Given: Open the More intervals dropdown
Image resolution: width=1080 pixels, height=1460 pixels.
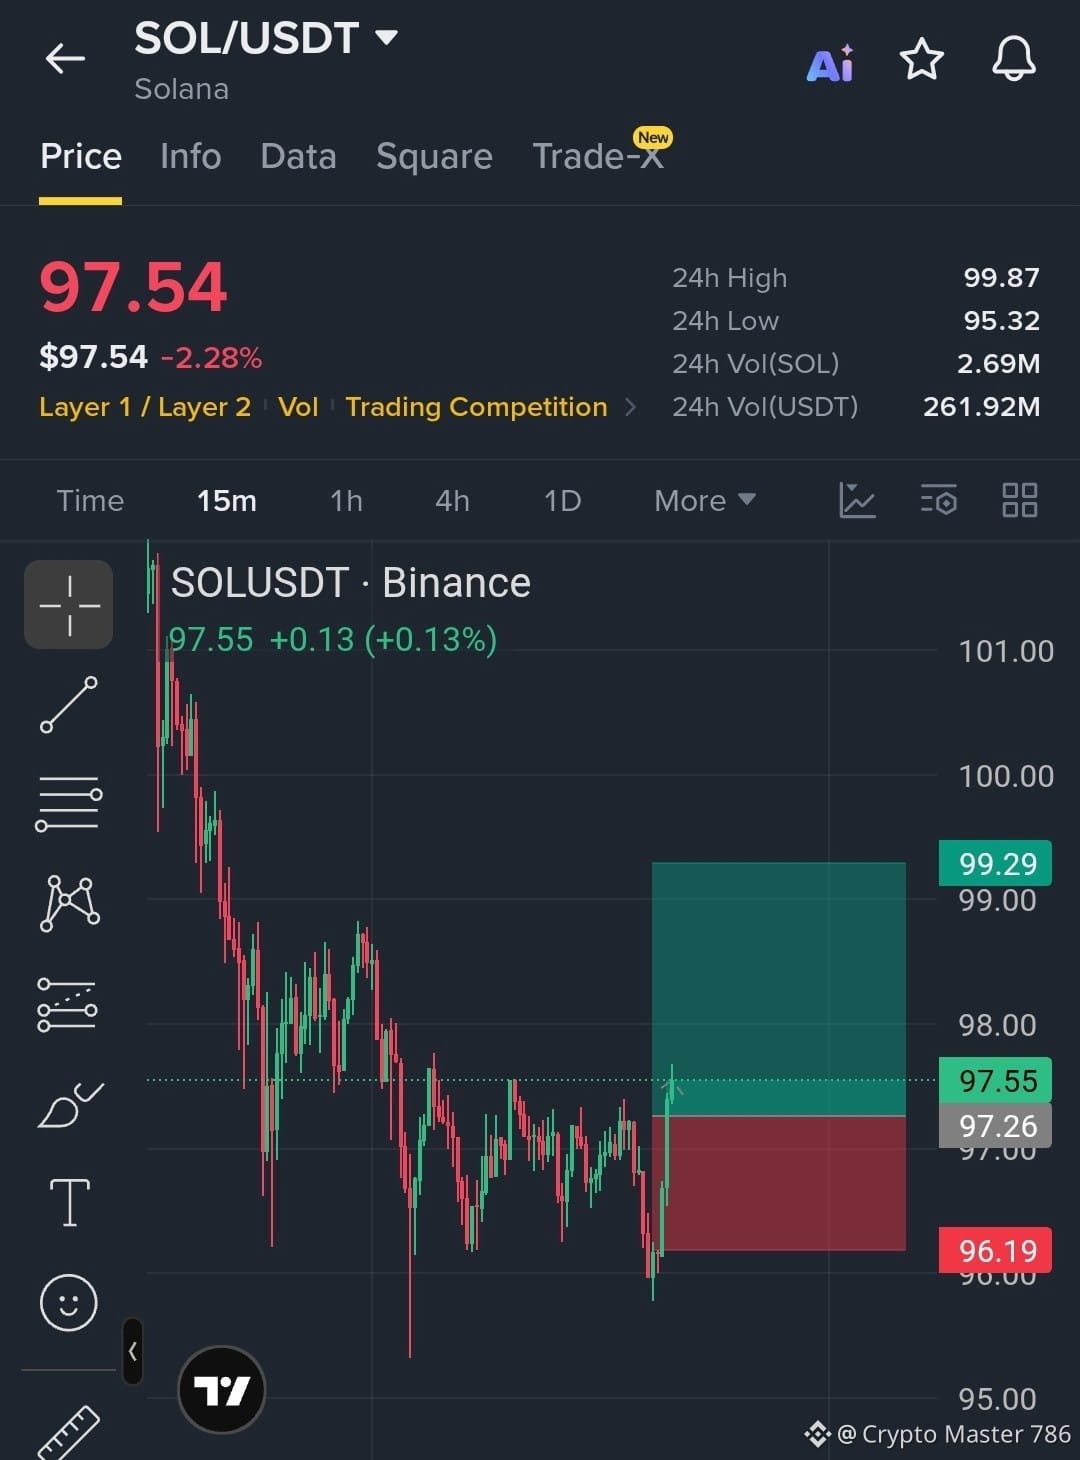Looking at the screenshot, I should click(705, 501).
